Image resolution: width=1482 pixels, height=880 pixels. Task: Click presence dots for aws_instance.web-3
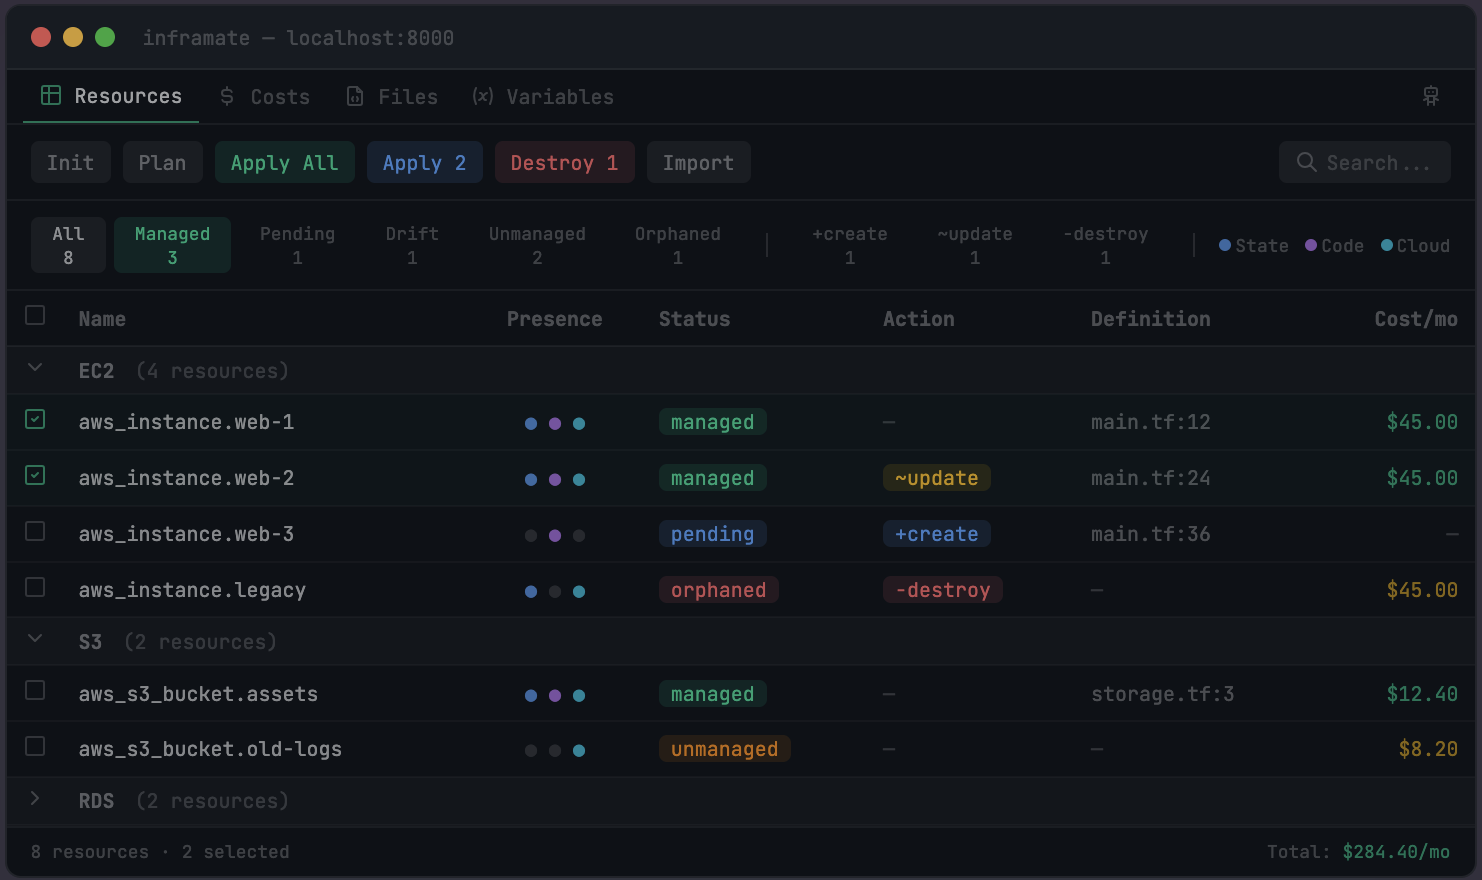click(x=555, y=536)
